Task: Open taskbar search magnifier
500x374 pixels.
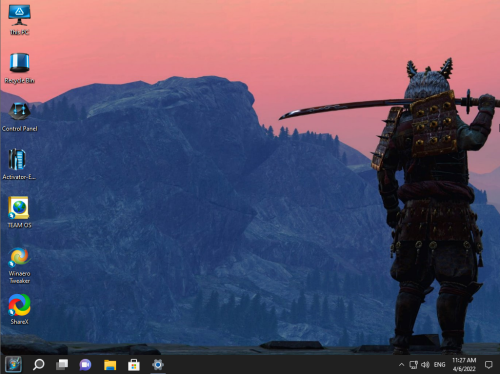Action: click(38, 364)
